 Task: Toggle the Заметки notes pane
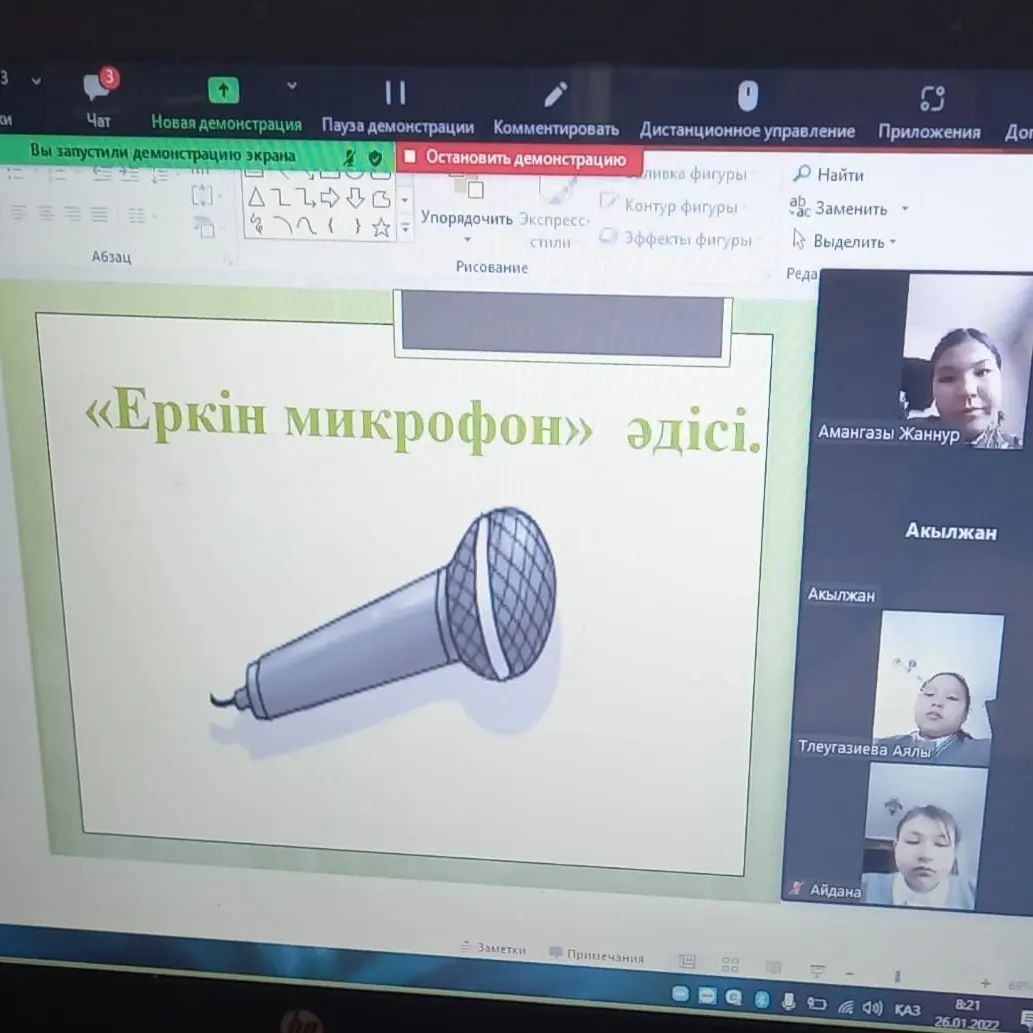494,949
